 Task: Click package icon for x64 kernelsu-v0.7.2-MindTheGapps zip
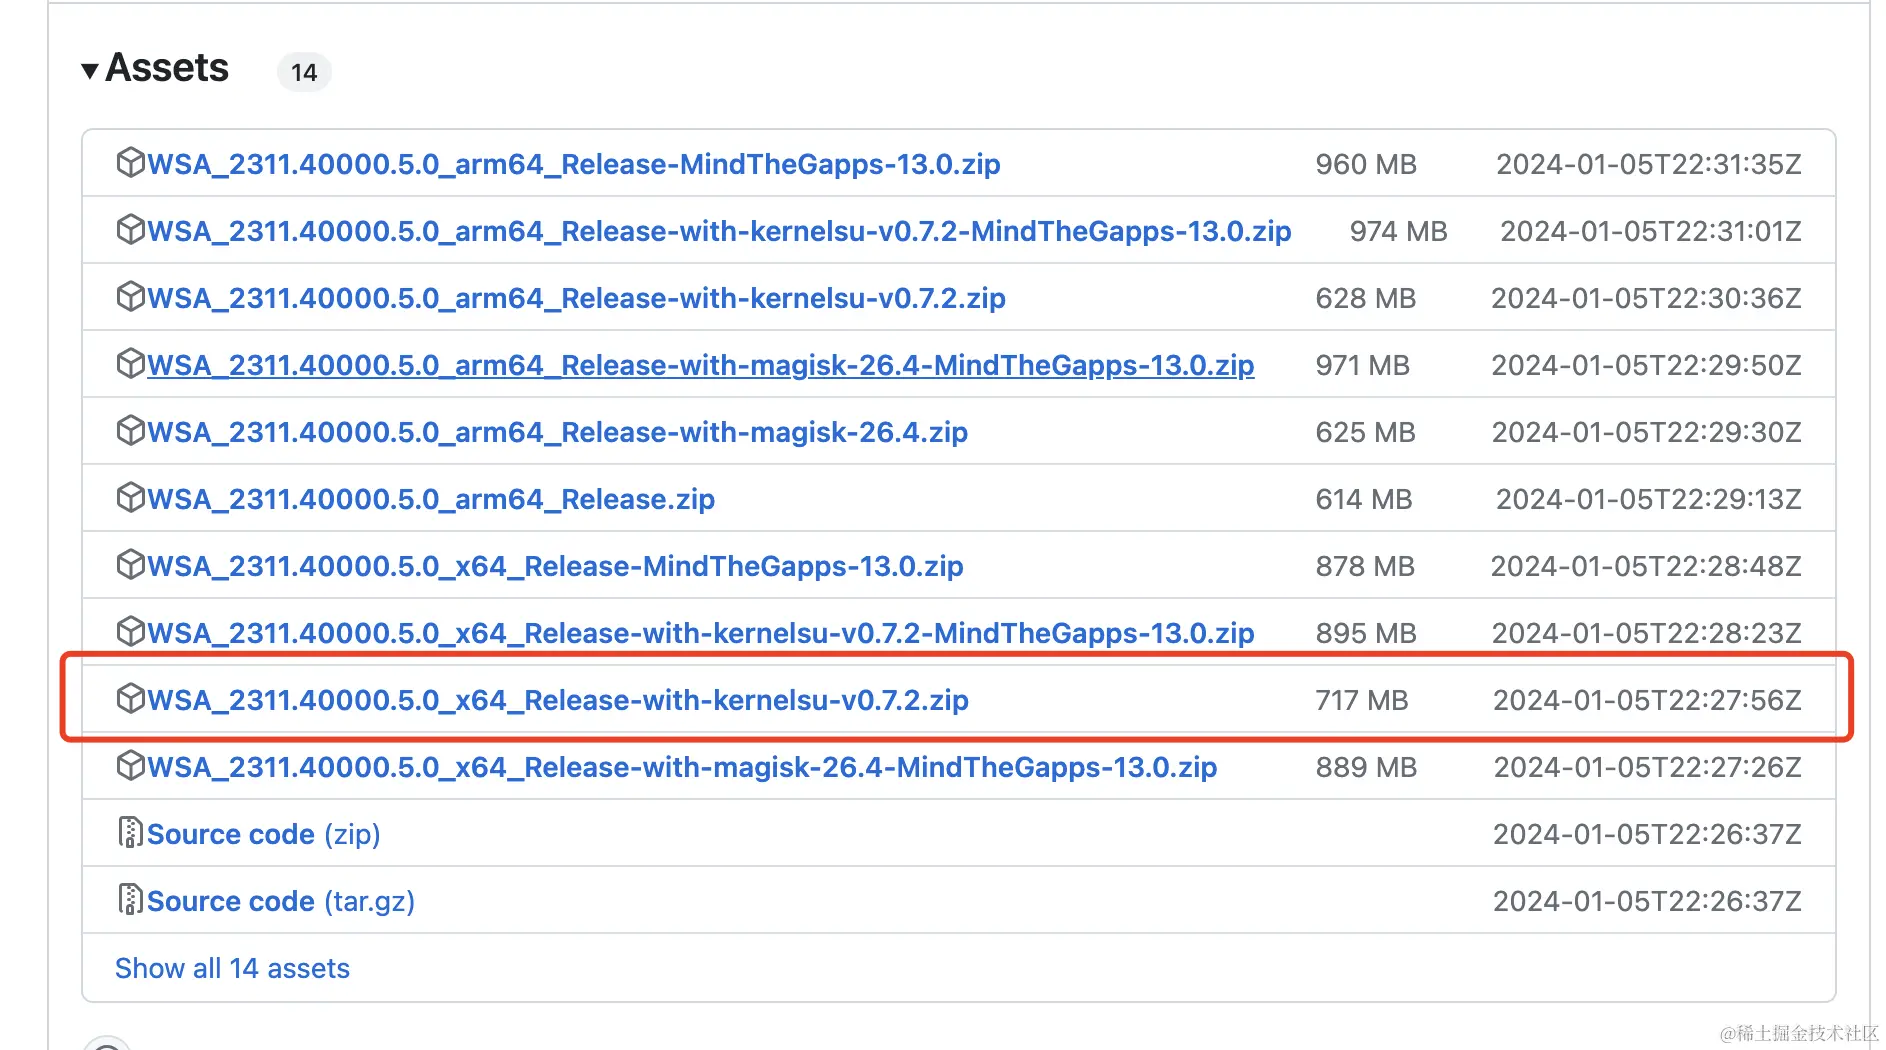tap(131, 631)
